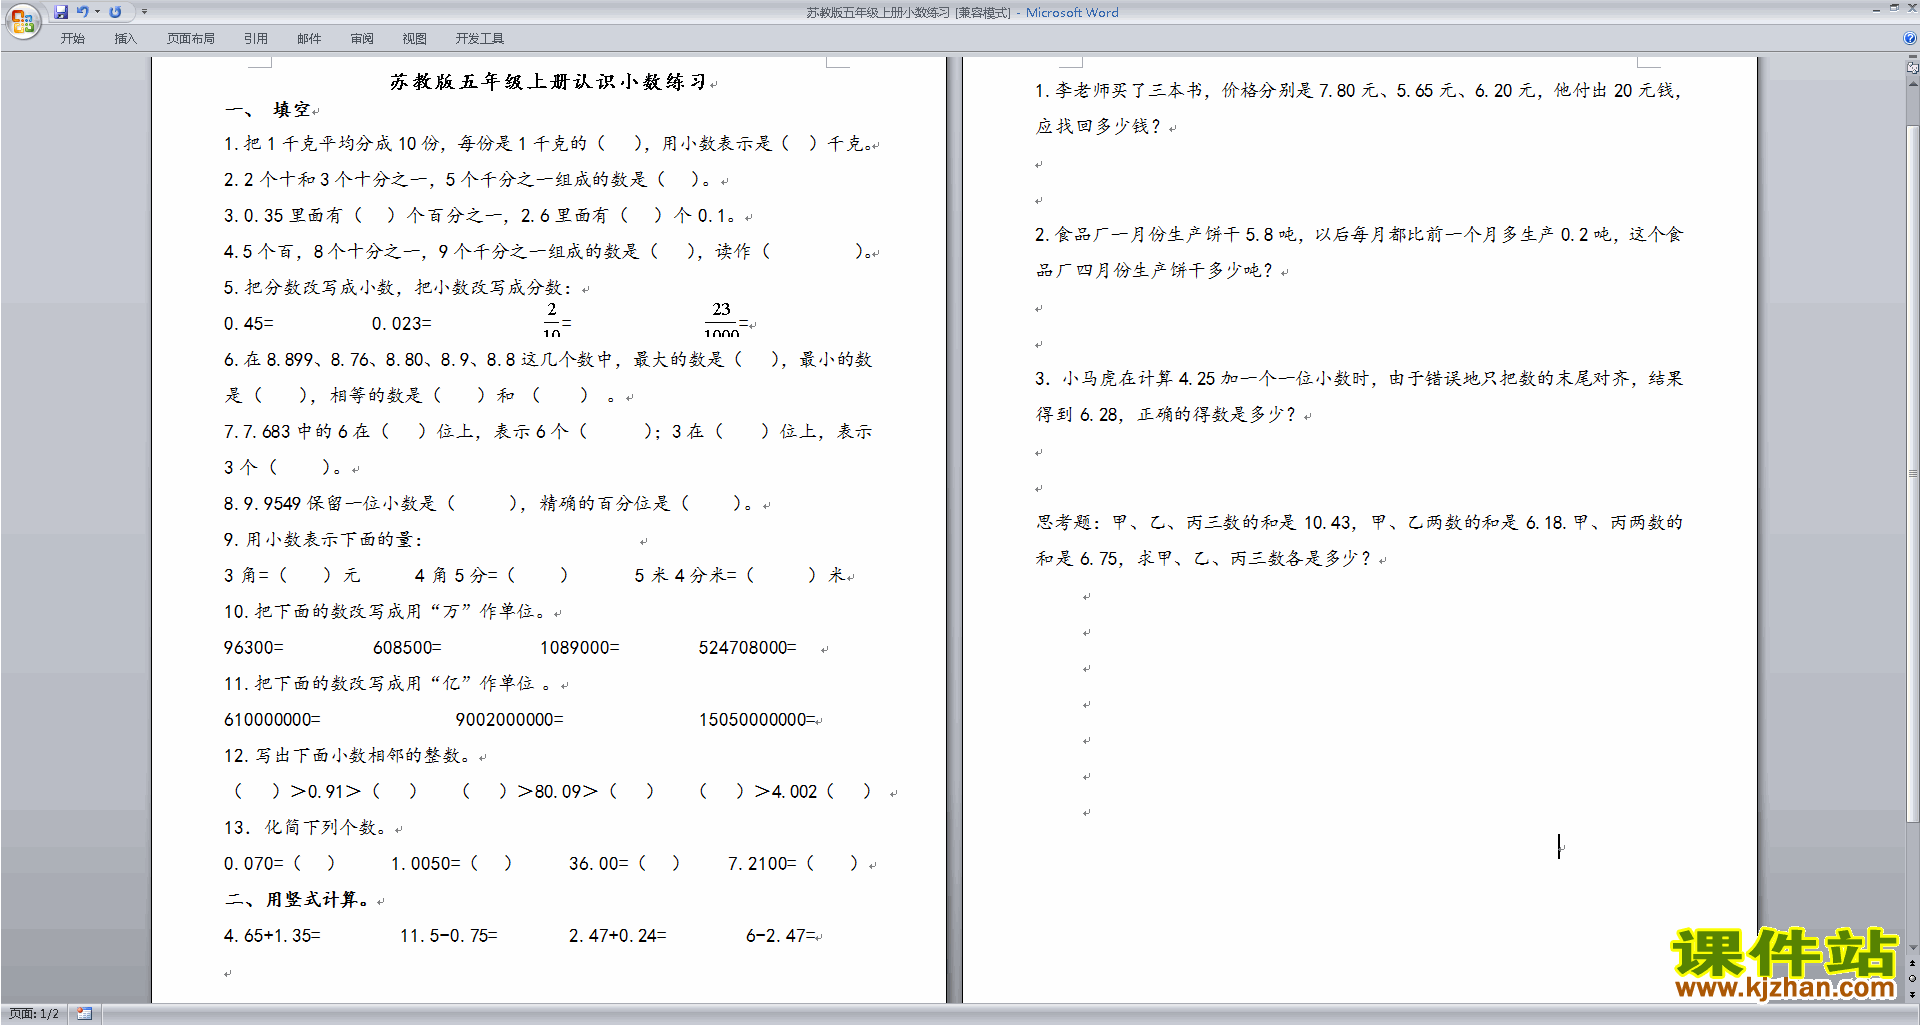The height and width of the screenshot is (1025, 1920).
Task: Click the number 524708000= in question 10
Action: click(748, 648)
